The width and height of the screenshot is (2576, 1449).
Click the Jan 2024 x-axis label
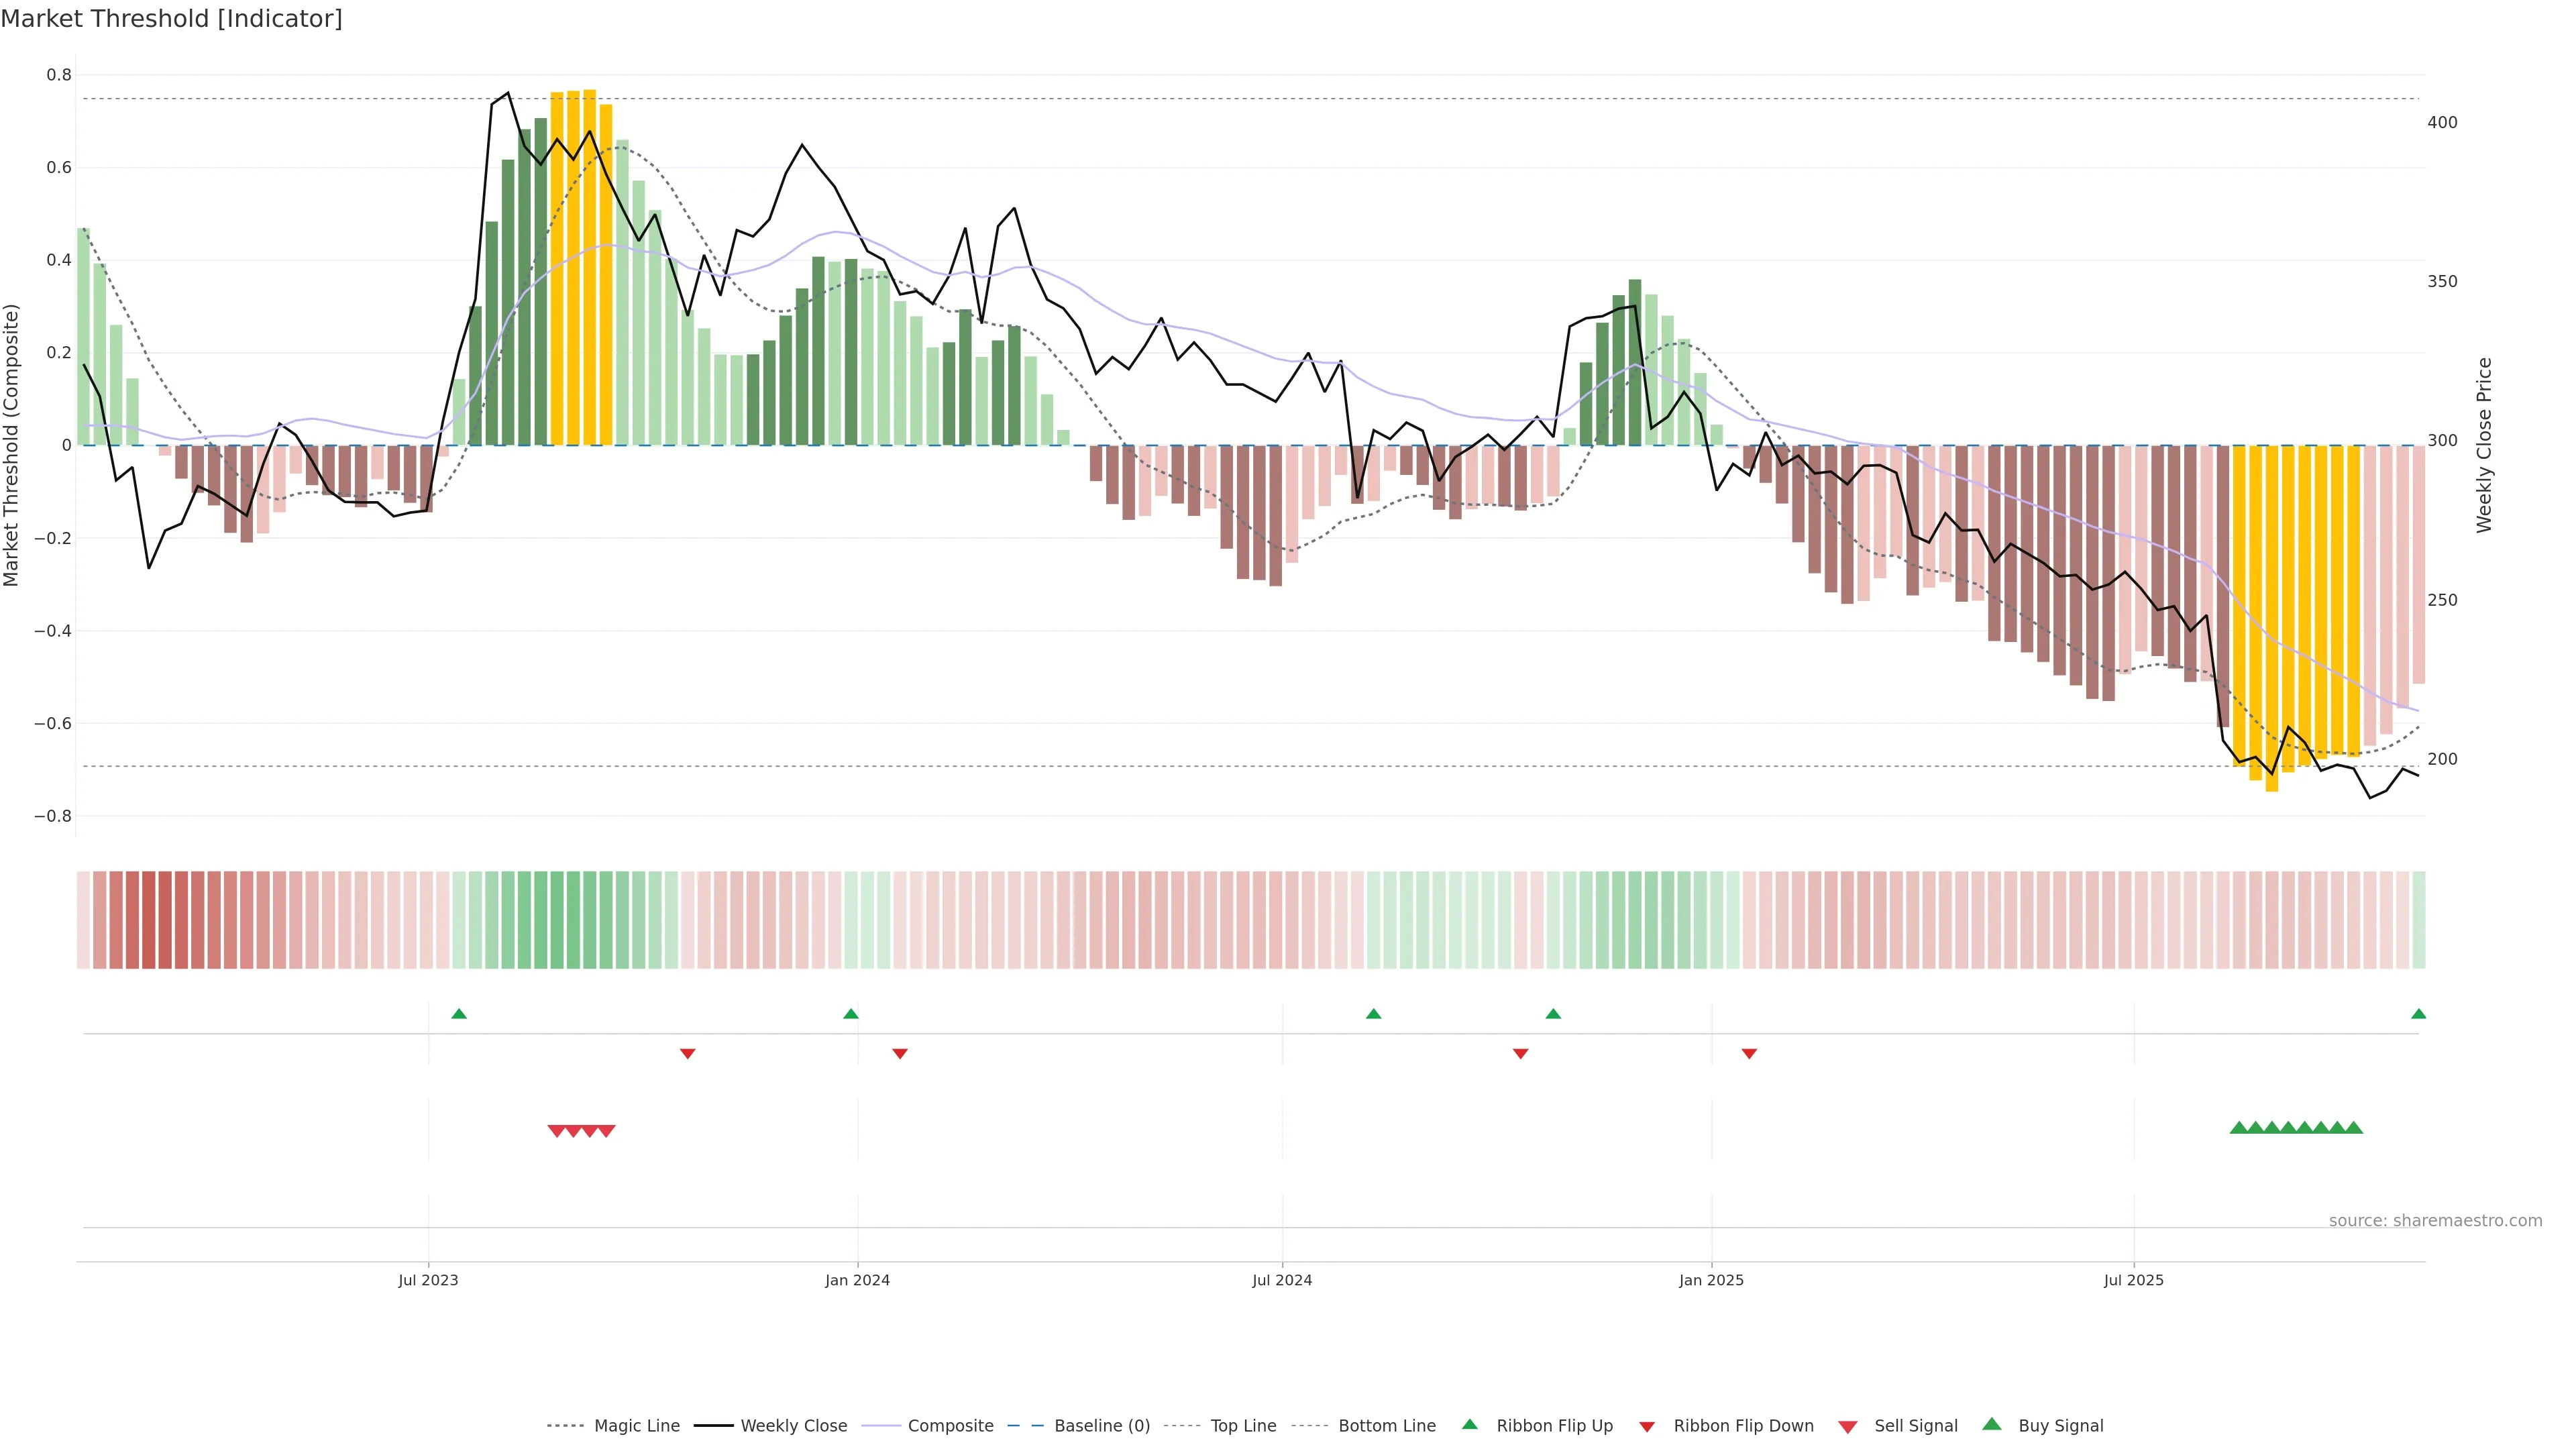[857, 1280]
